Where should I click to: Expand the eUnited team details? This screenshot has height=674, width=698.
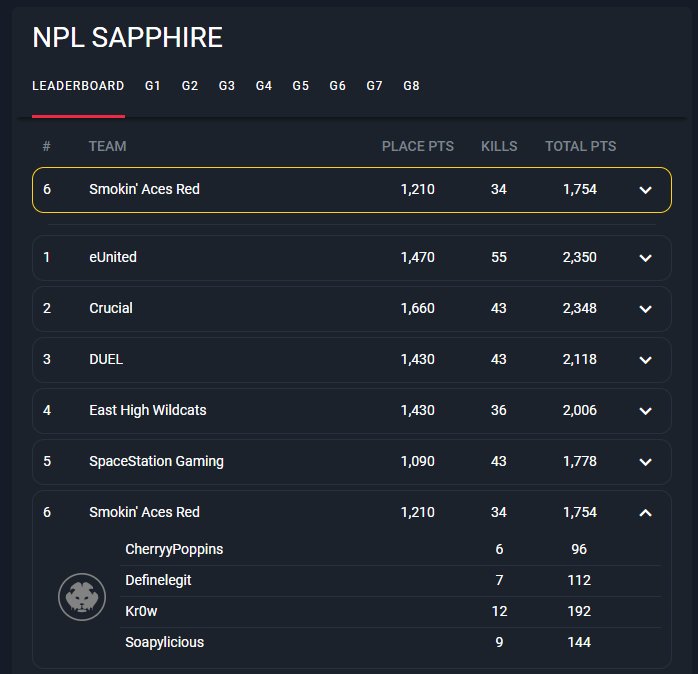click(x=645, y=258)
